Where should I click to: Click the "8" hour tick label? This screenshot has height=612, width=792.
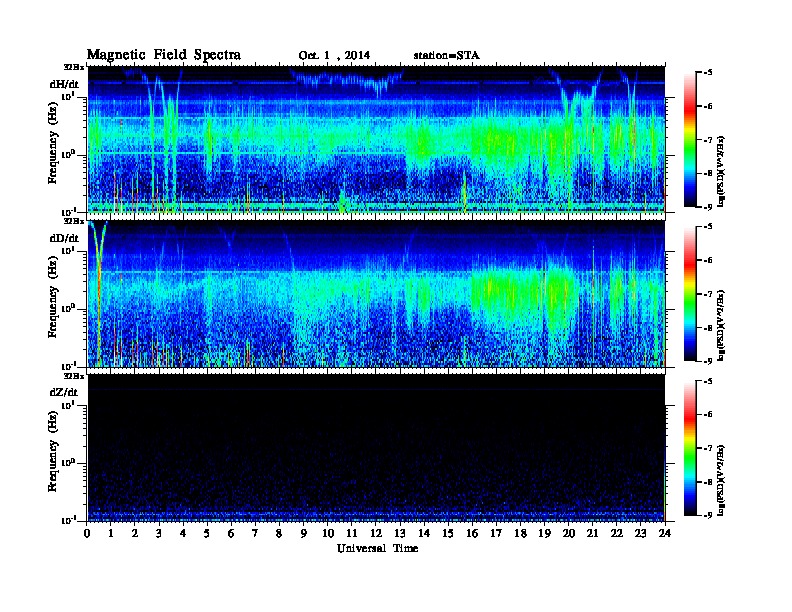(x=279, y=534)
